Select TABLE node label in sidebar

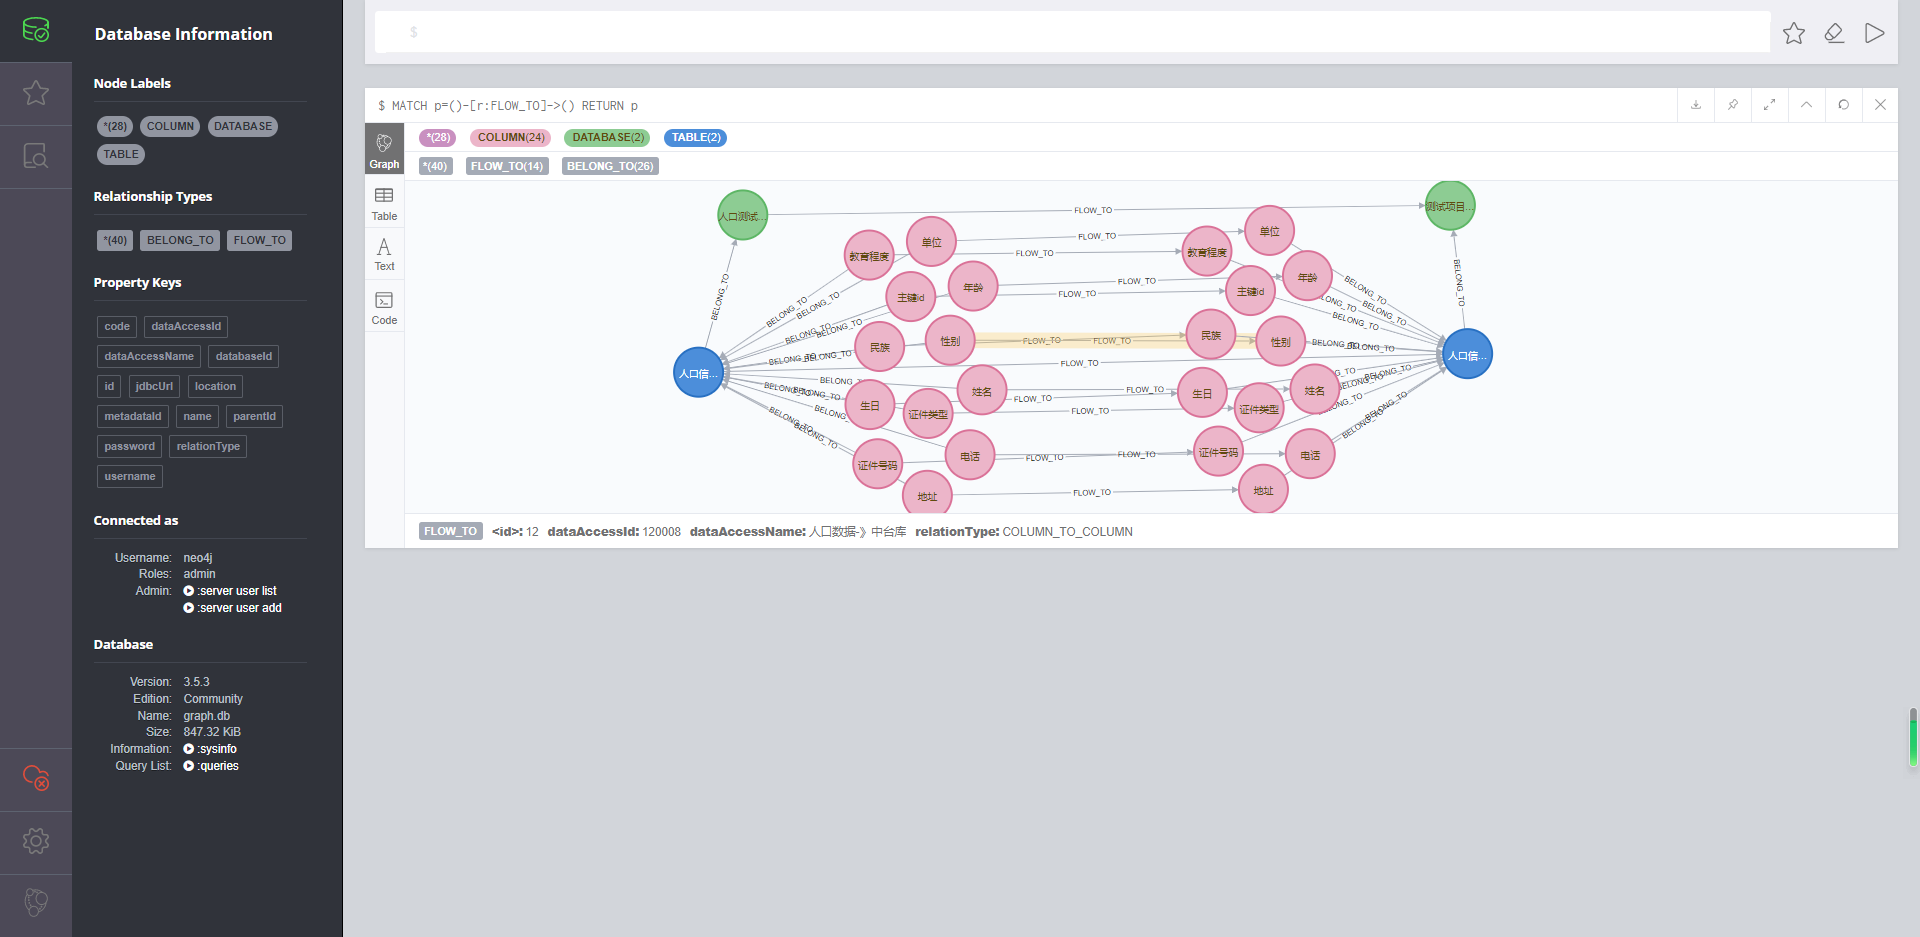(x=121, y=154)
